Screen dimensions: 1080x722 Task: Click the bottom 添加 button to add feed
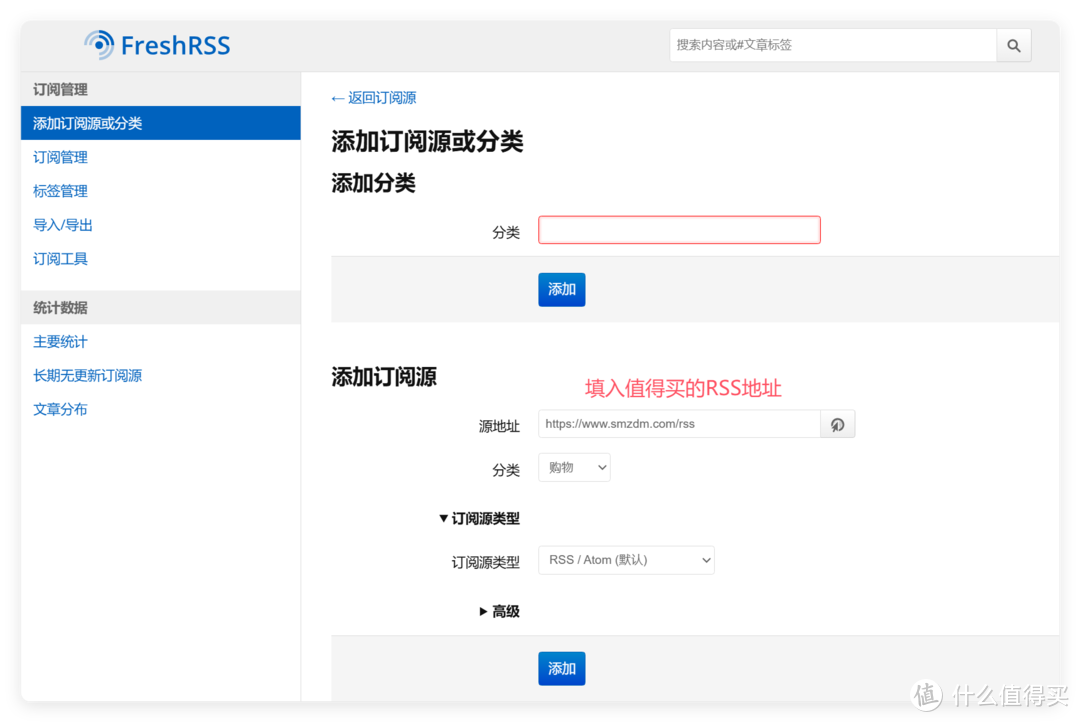pos(561,668)
